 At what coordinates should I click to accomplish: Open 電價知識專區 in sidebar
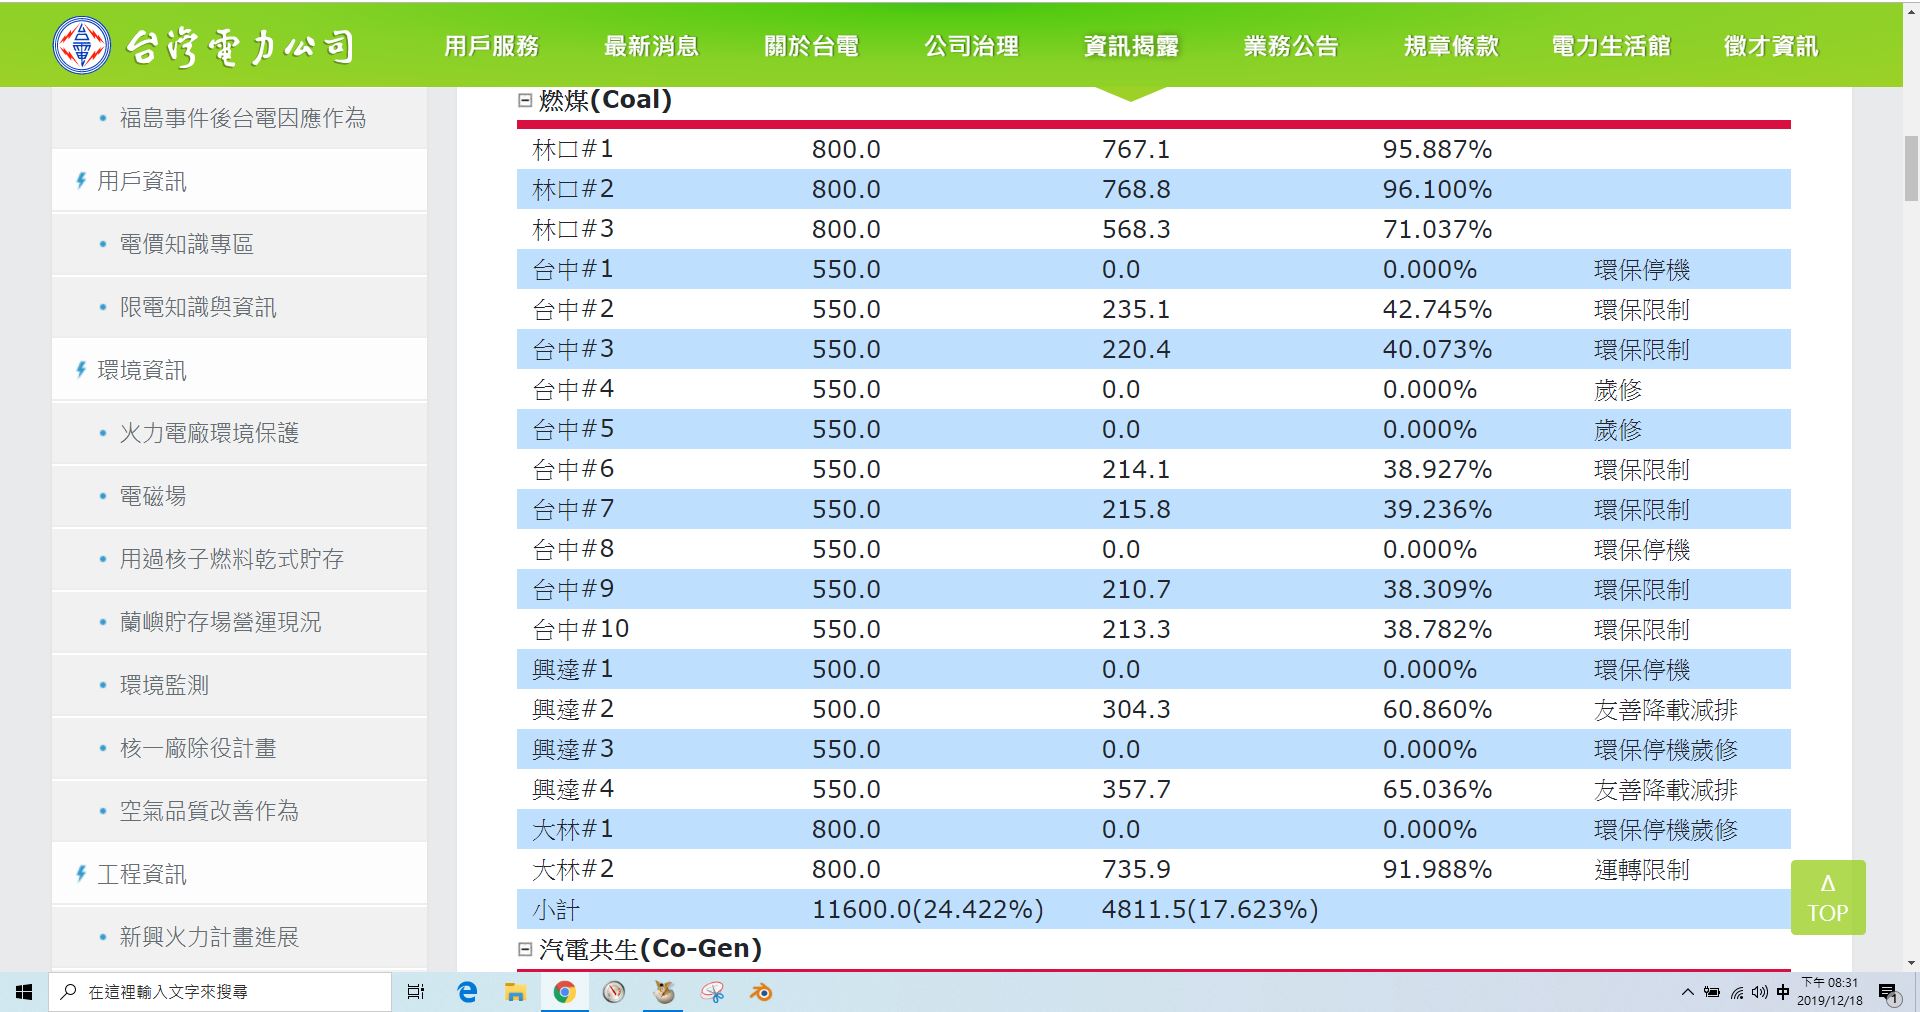coord(187,244)
